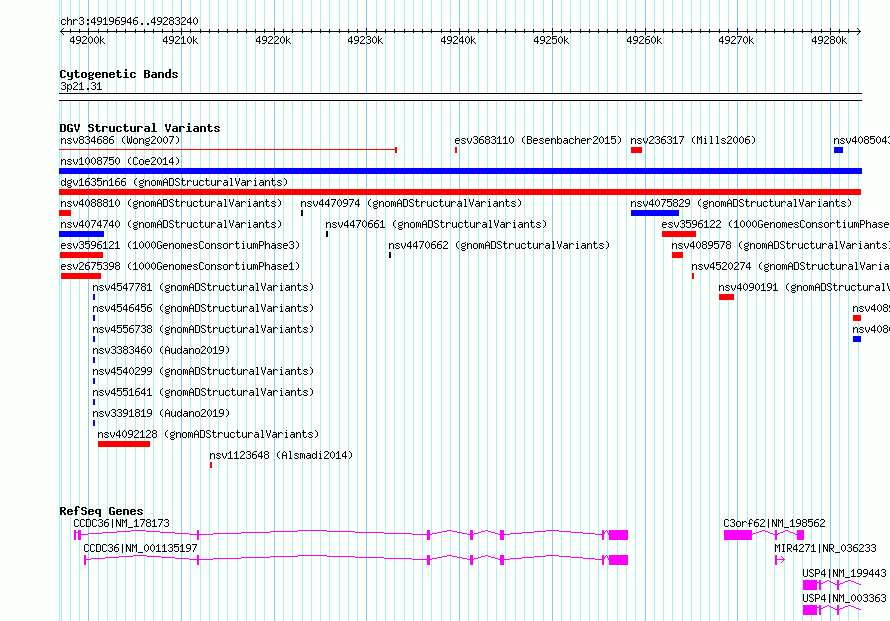
Task: Click the red nsv834686 variant line
Action: [228, 150]
